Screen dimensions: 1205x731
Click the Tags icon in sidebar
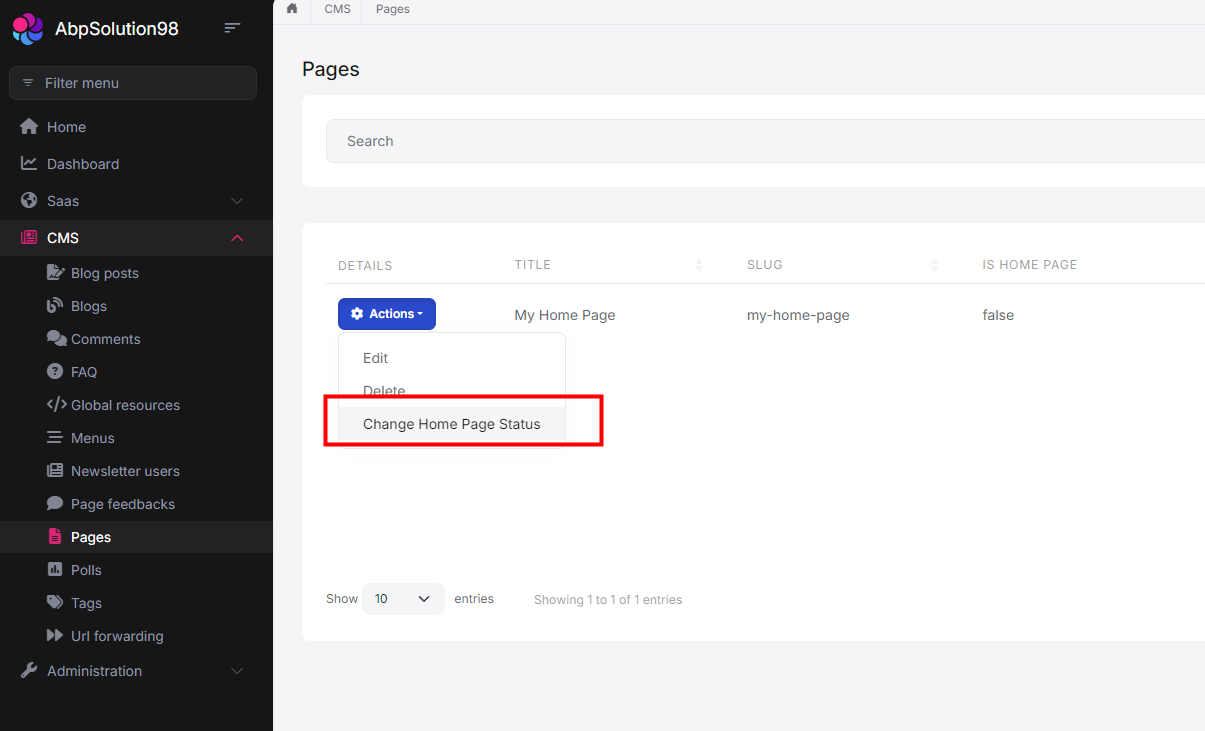click(x=56, y=603)
